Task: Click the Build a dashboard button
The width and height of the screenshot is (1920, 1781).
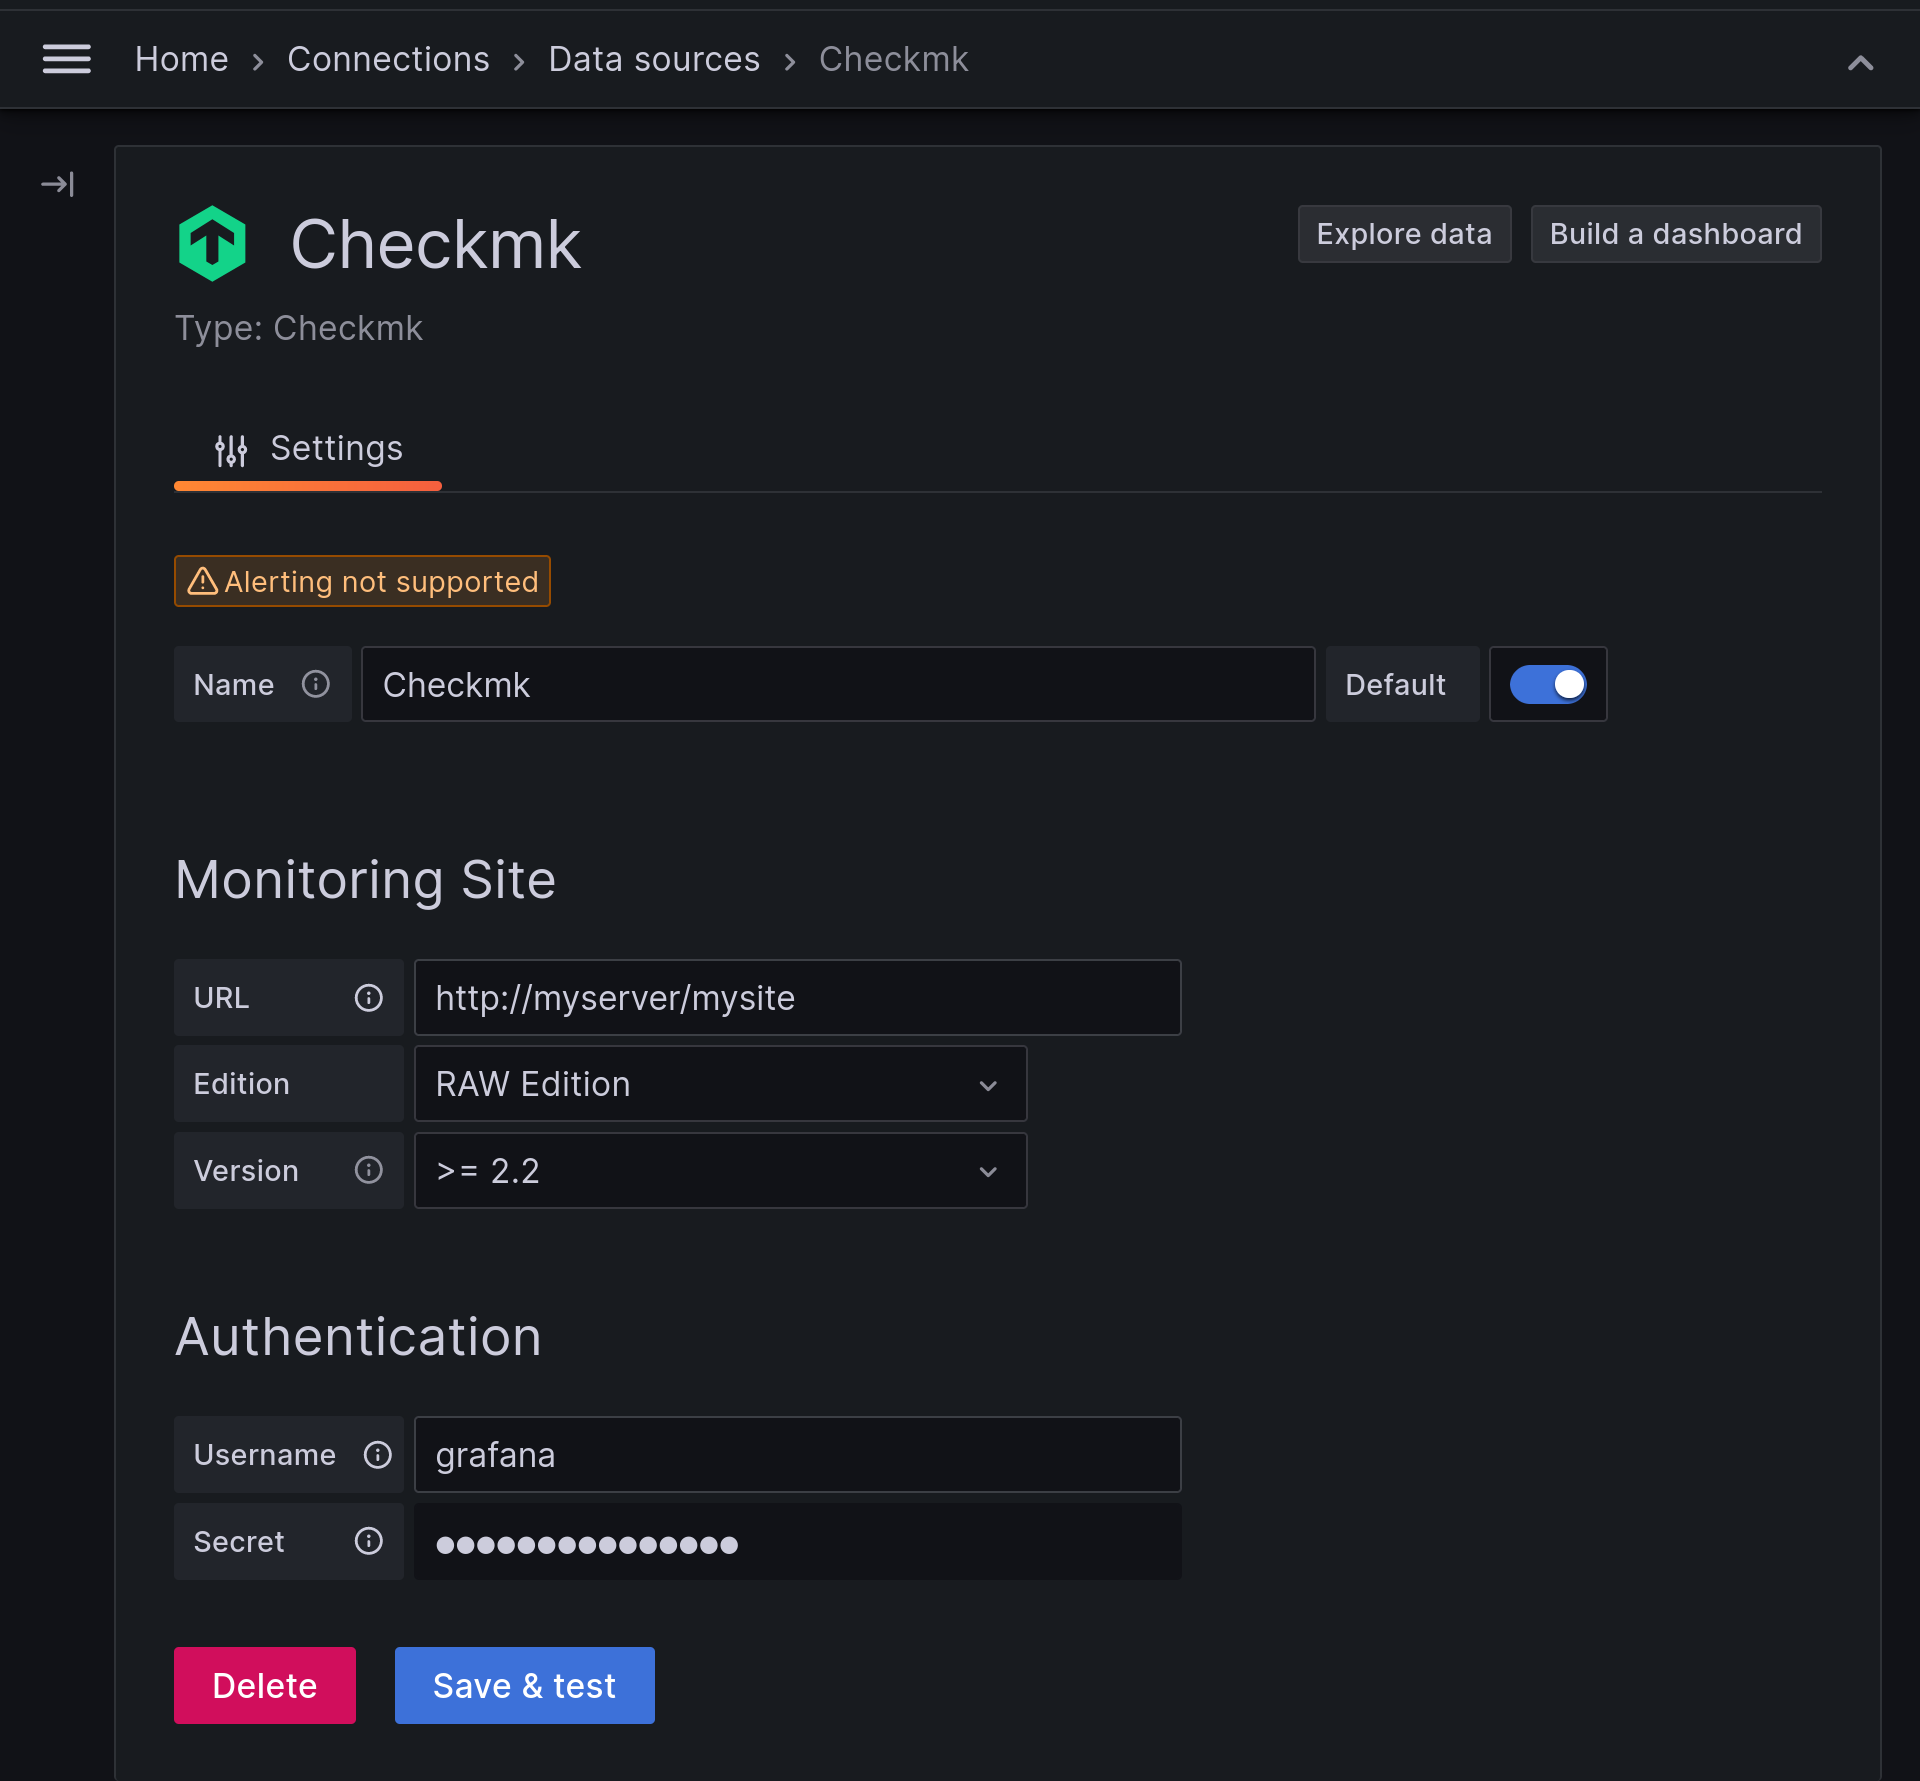Action: coord(1676,234)
